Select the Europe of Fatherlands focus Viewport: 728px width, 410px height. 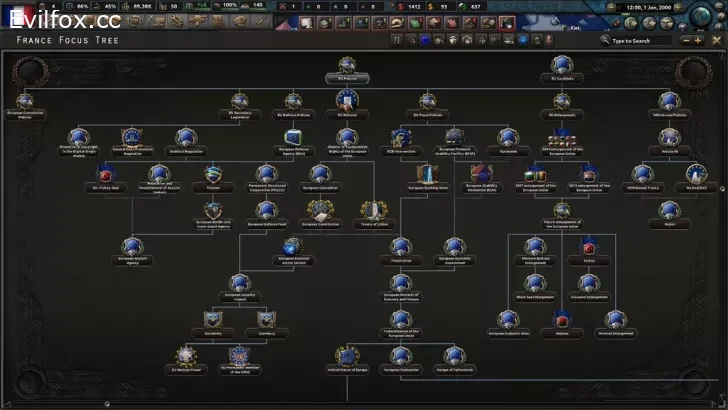453,356
